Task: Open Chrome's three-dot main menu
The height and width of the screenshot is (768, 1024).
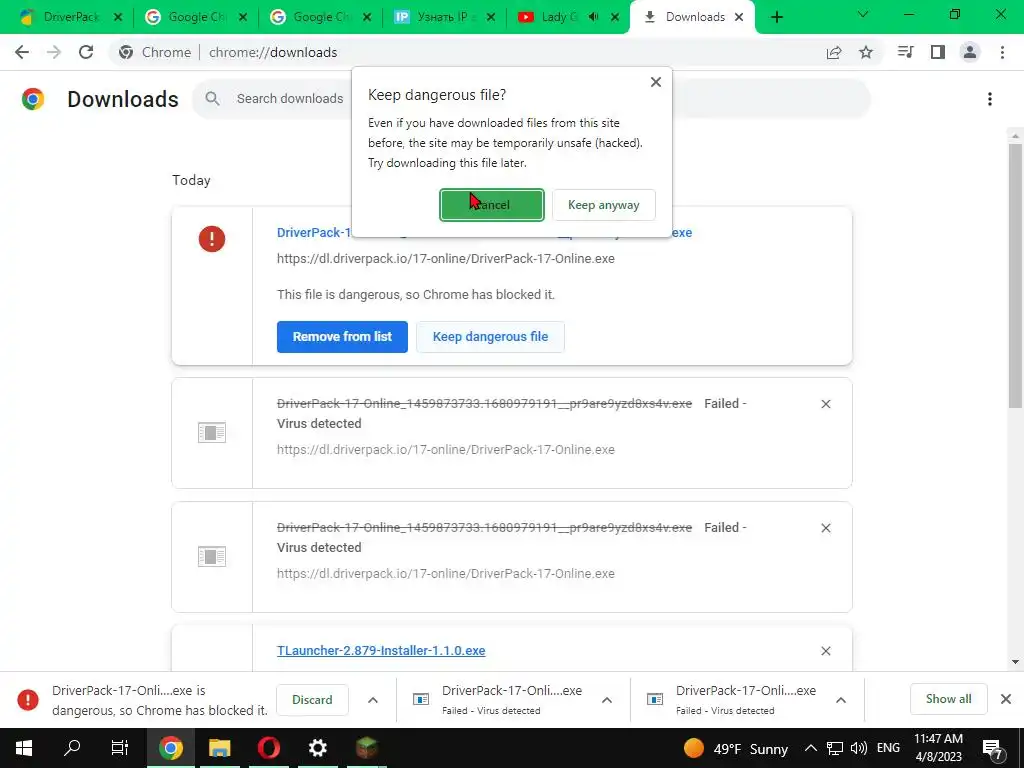Action: [1002, 52]
